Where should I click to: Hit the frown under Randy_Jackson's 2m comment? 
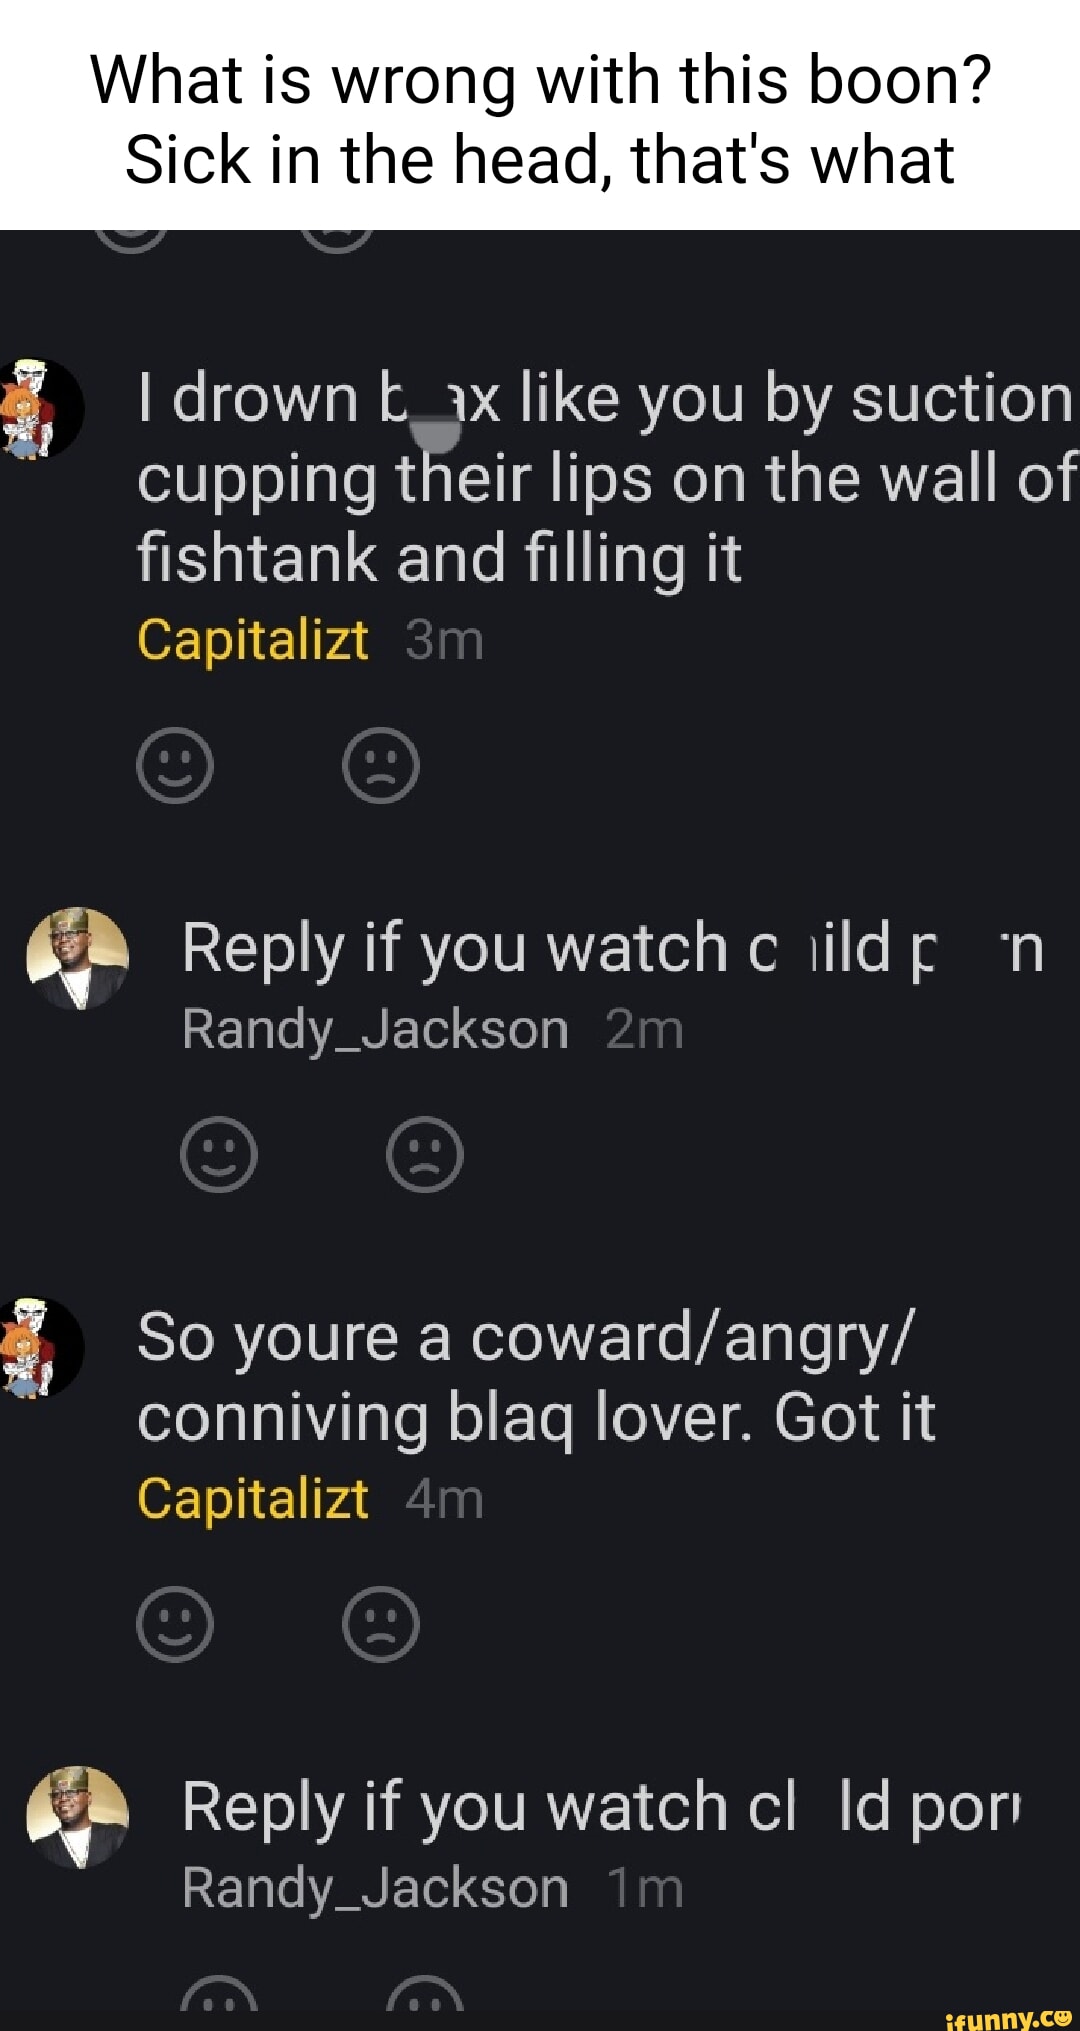425,1154
